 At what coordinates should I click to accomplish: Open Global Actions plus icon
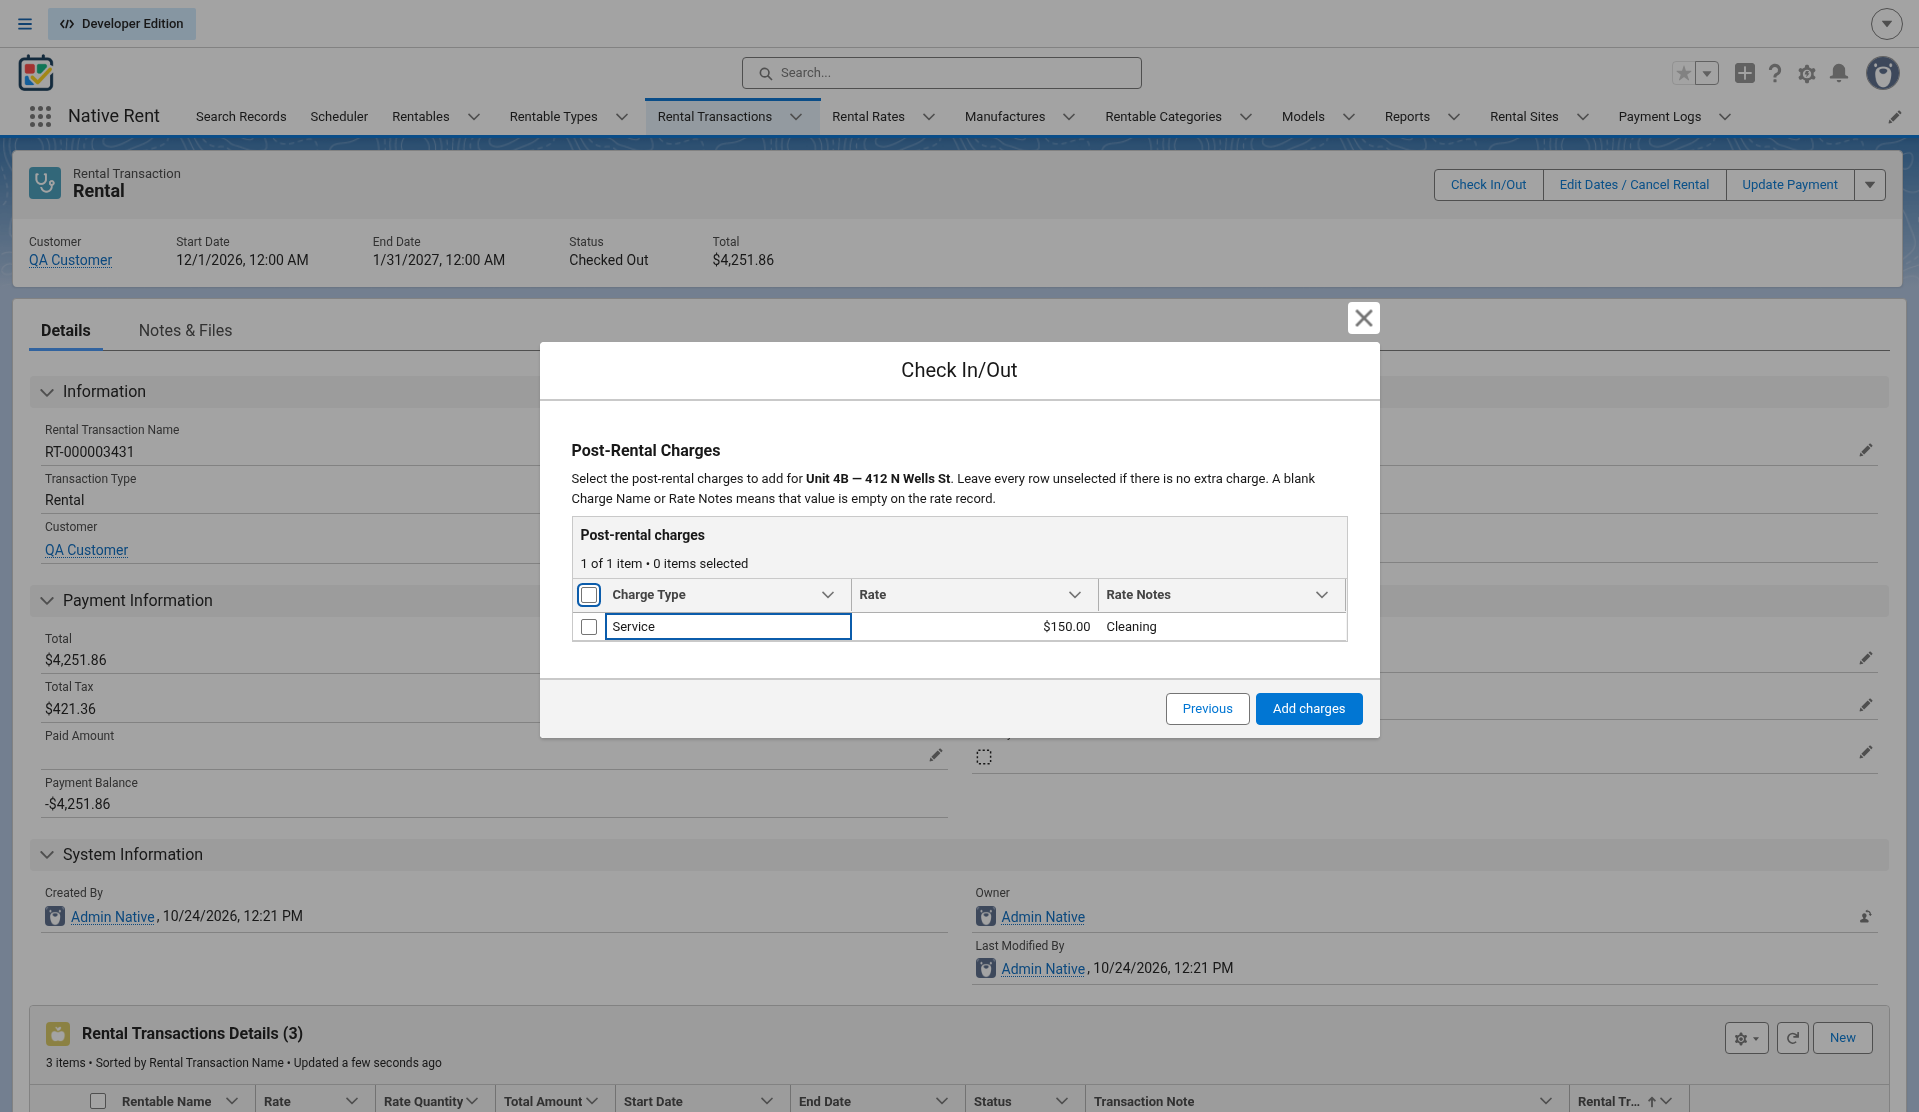point(1745,73)
